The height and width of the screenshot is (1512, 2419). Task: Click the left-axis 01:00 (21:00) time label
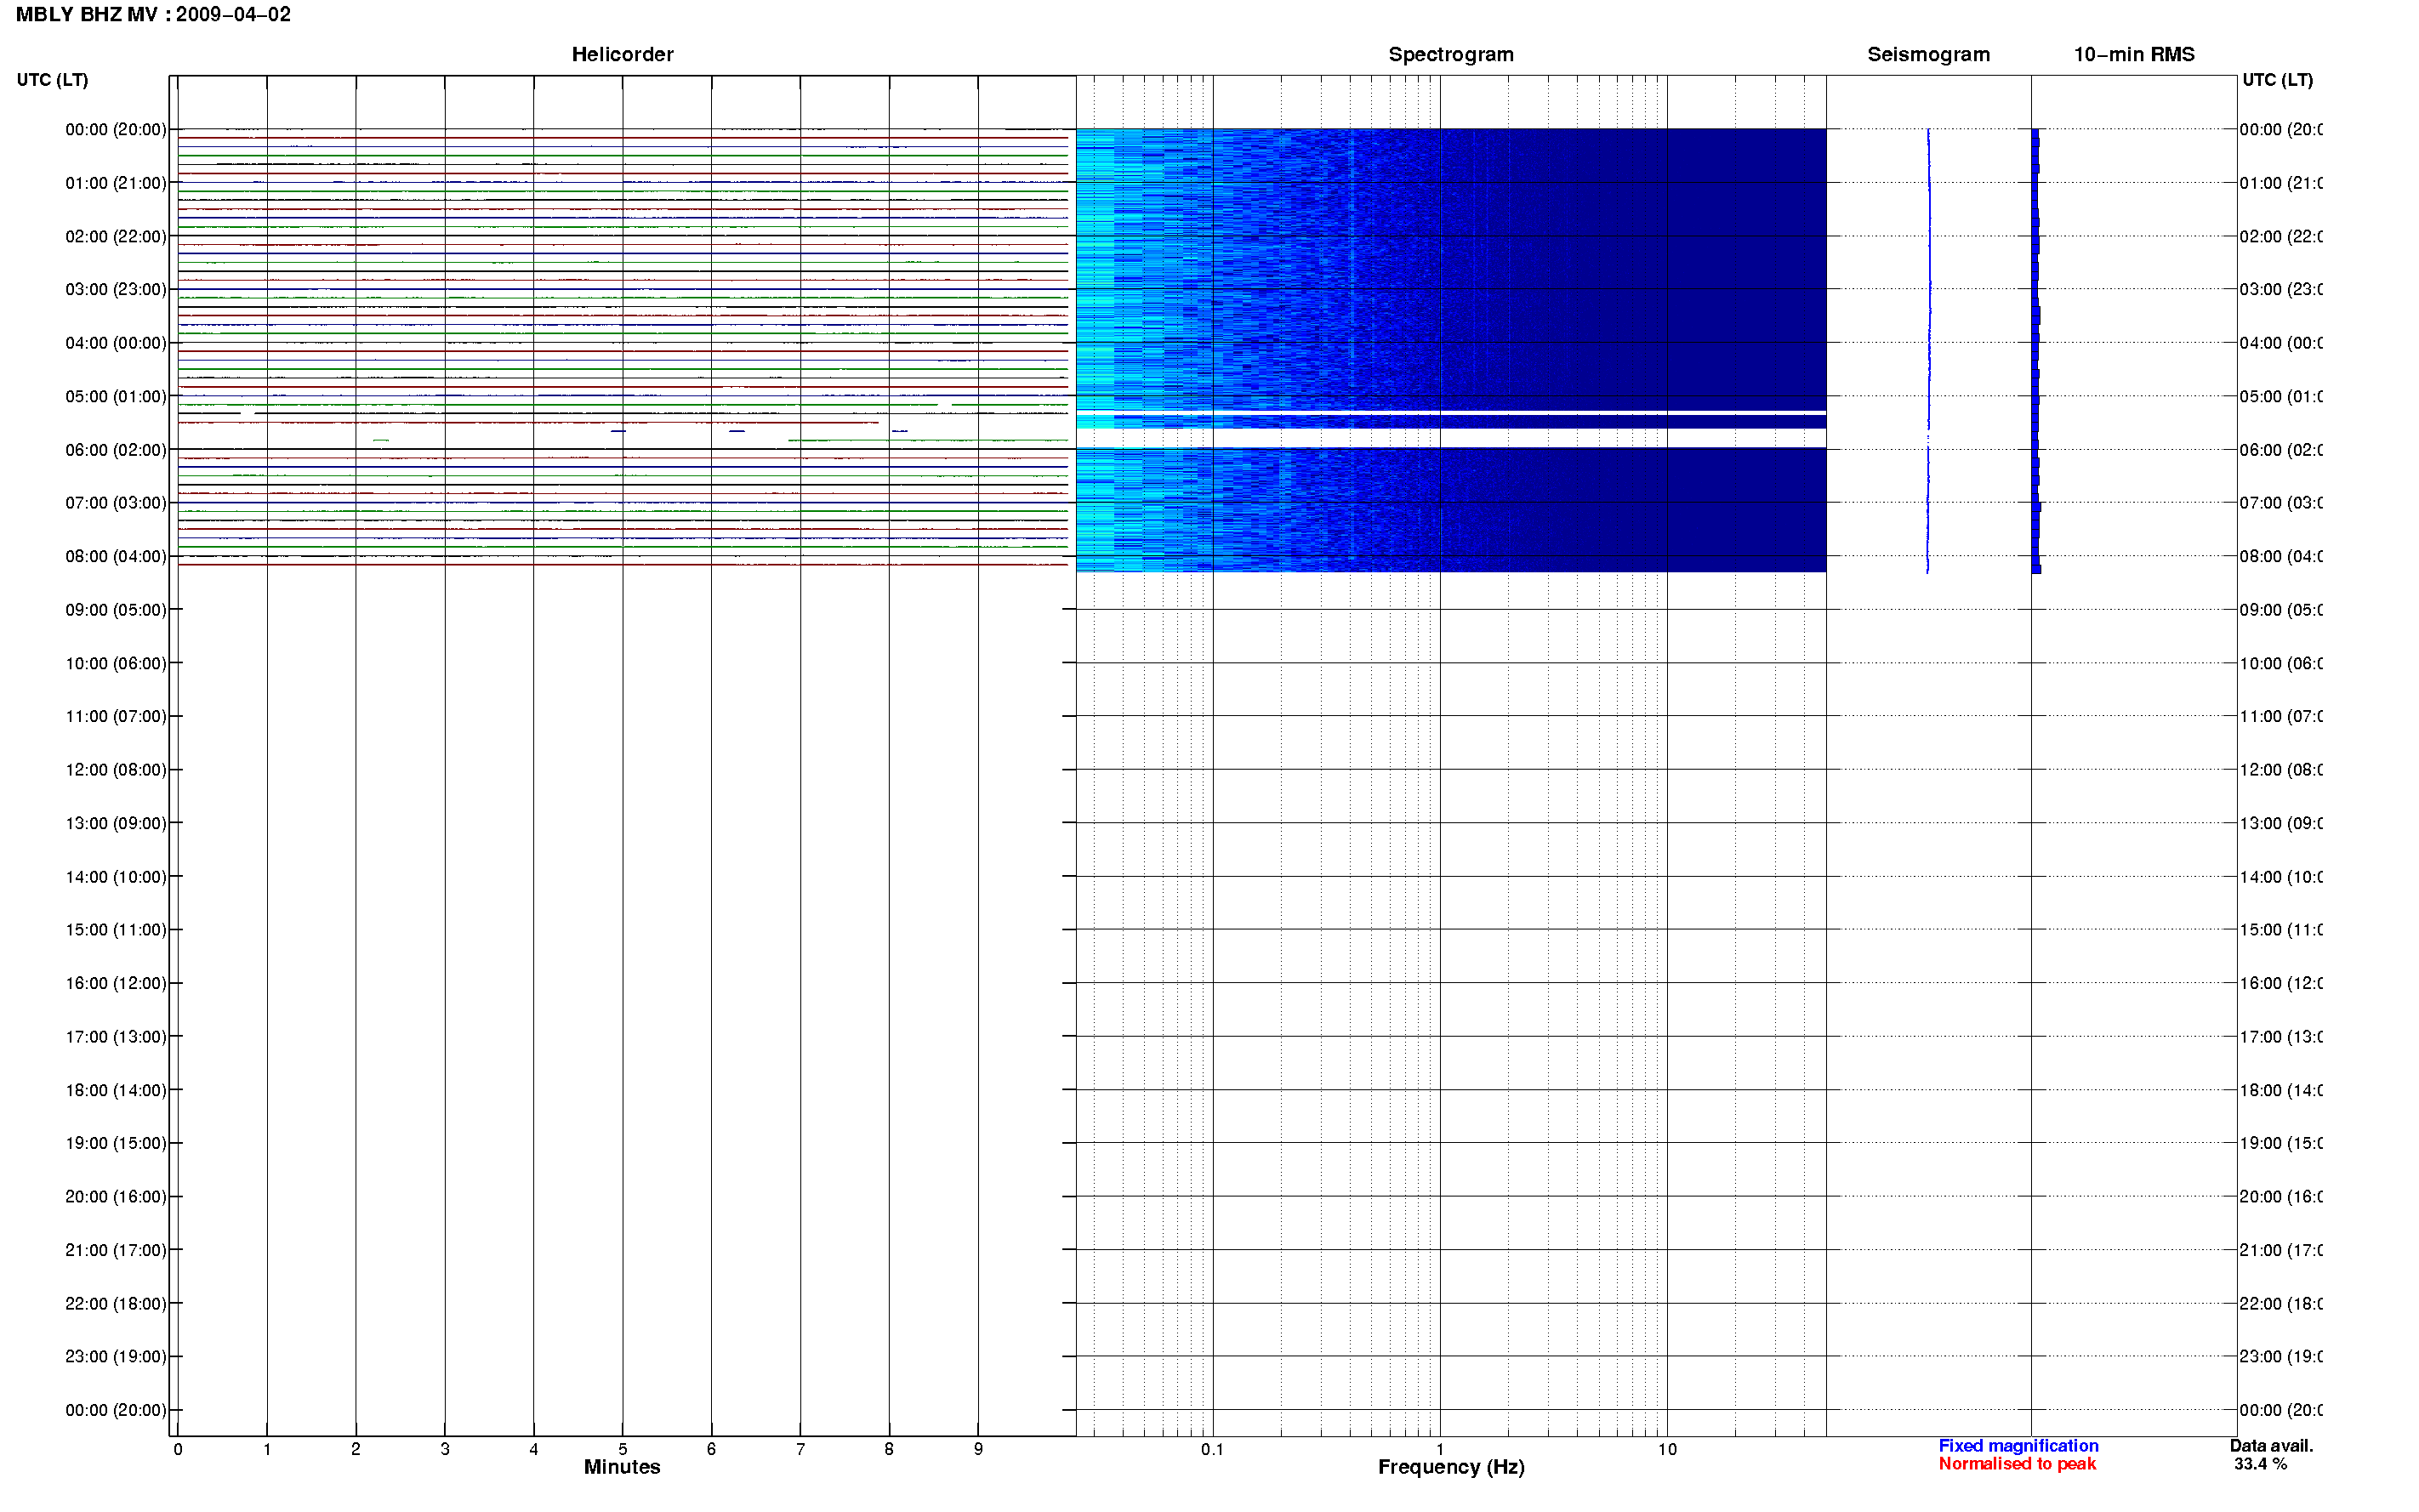116,183
